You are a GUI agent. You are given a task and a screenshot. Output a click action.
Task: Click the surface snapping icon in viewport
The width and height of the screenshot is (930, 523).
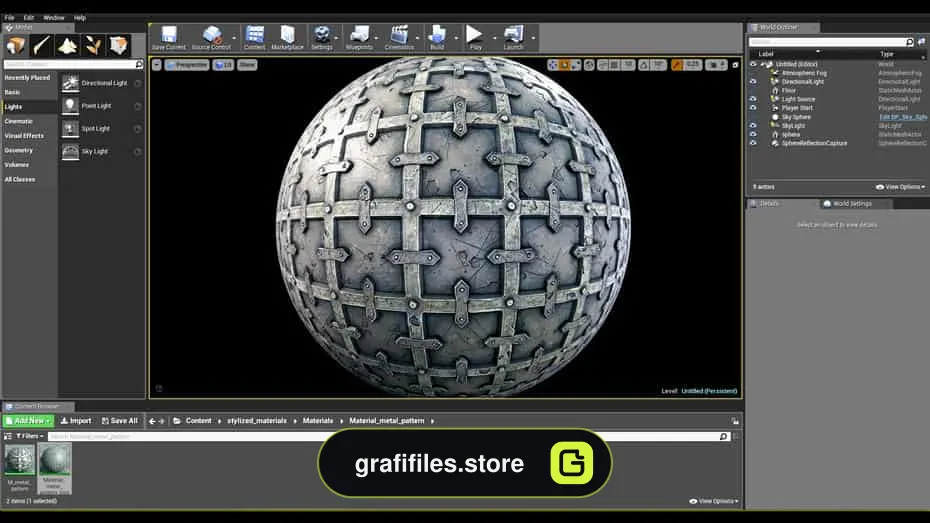pos(603,65)
